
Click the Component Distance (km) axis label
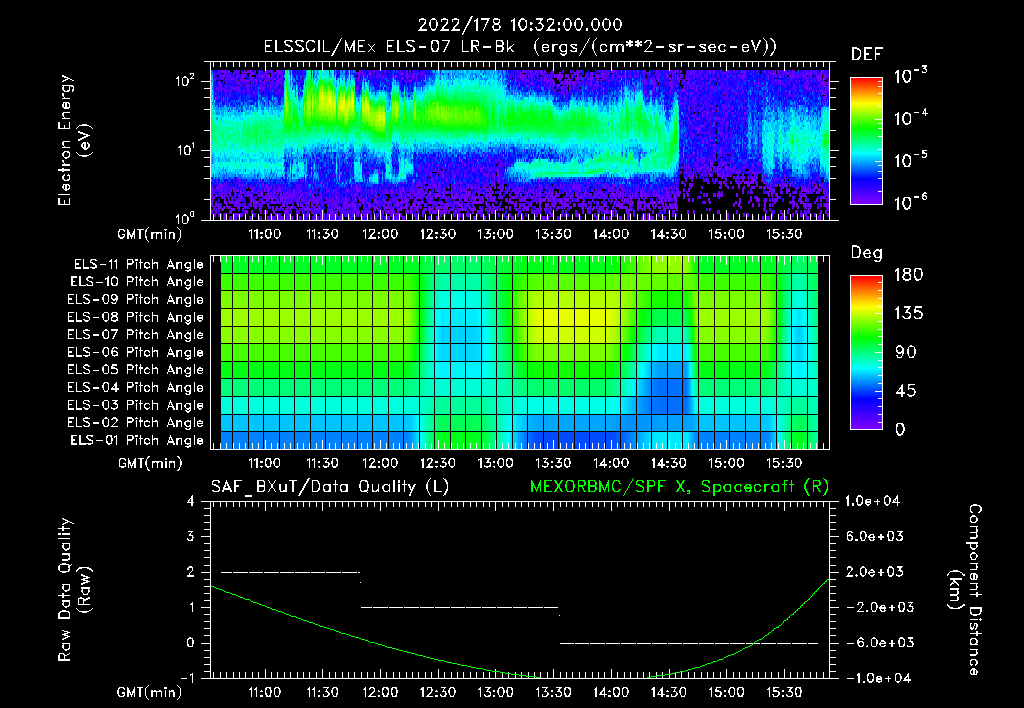pos(965,590)
